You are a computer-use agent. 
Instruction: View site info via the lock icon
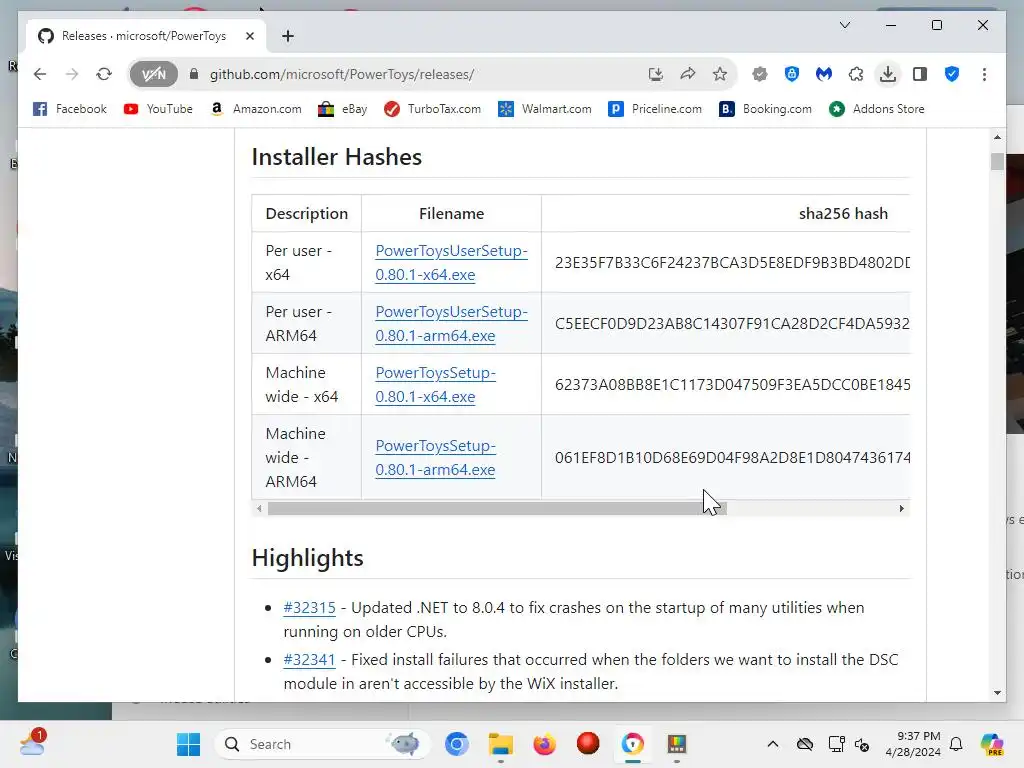193,74
